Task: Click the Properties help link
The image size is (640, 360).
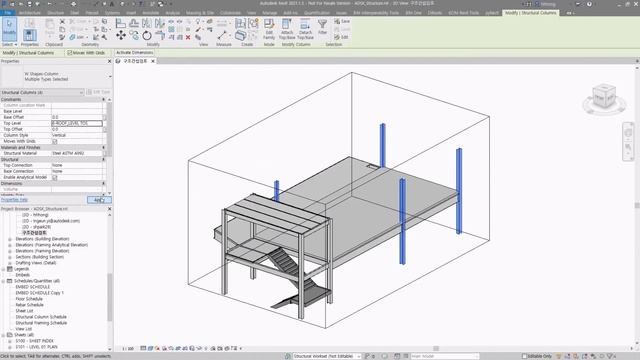Action: pos(14,200)
